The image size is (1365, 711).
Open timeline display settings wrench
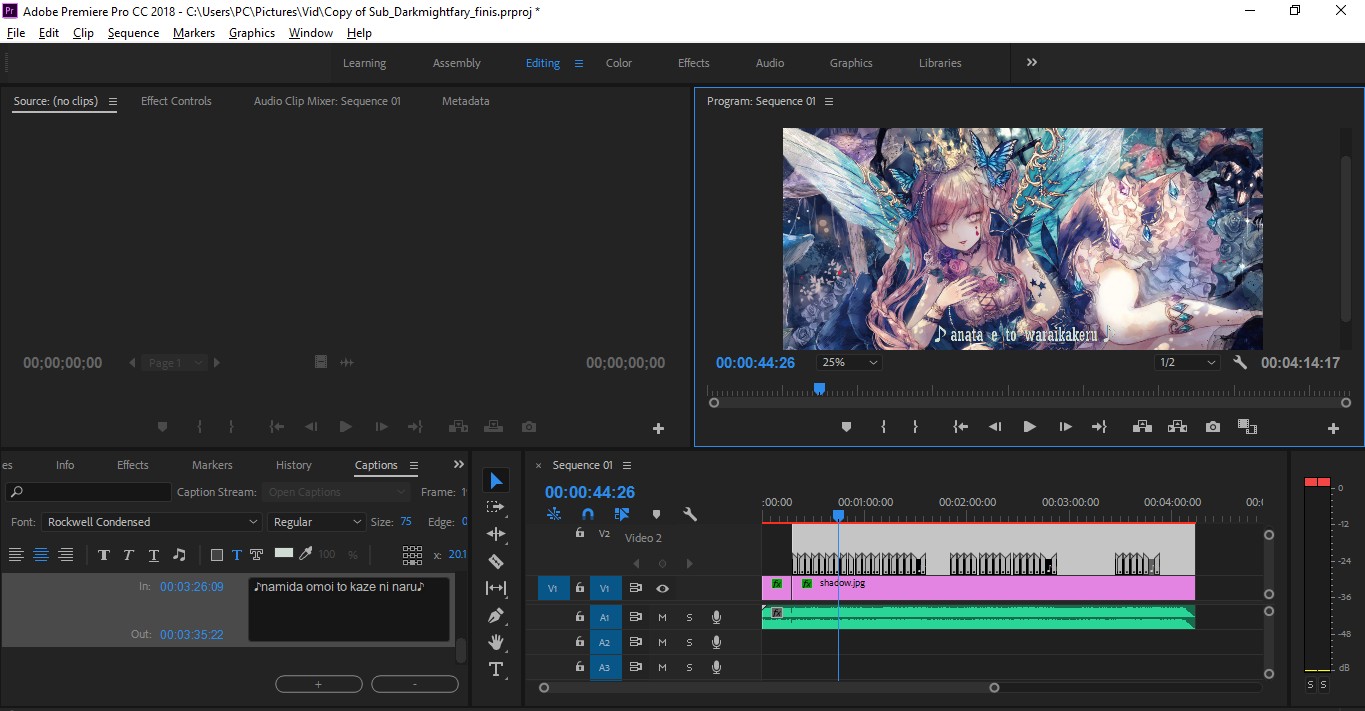(x=690, y=514)
